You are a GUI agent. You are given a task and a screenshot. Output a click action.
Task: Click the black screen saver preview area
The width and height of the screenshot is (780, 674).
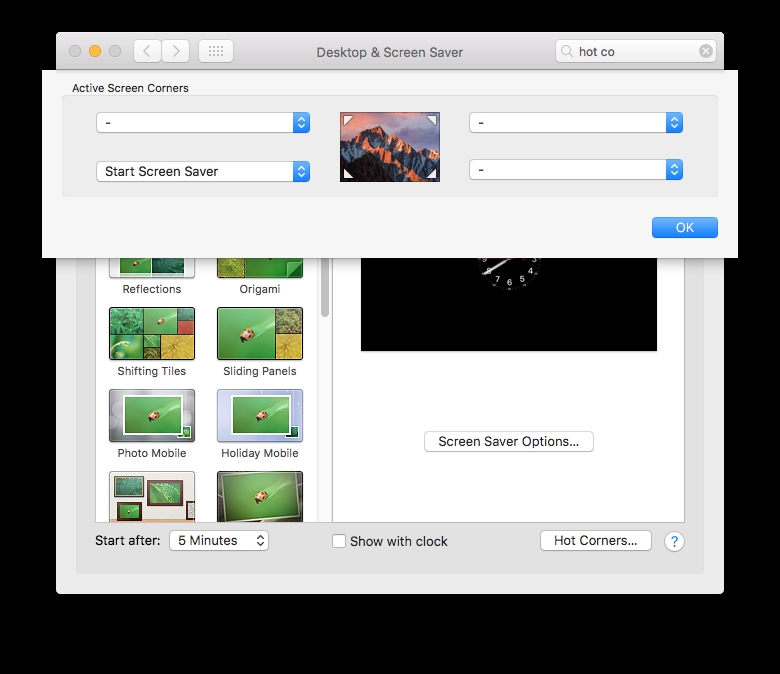tap(508, 304)
